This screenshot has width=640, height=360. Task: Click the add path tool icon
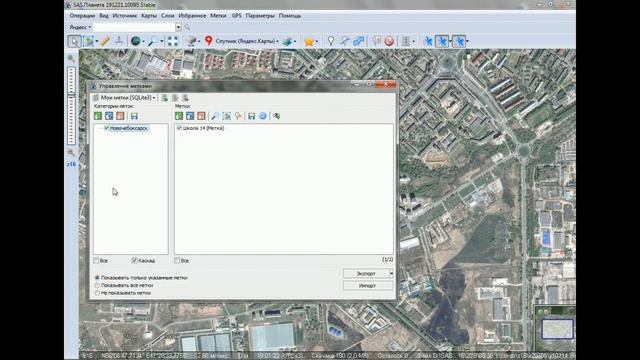(x=344, y=41)
